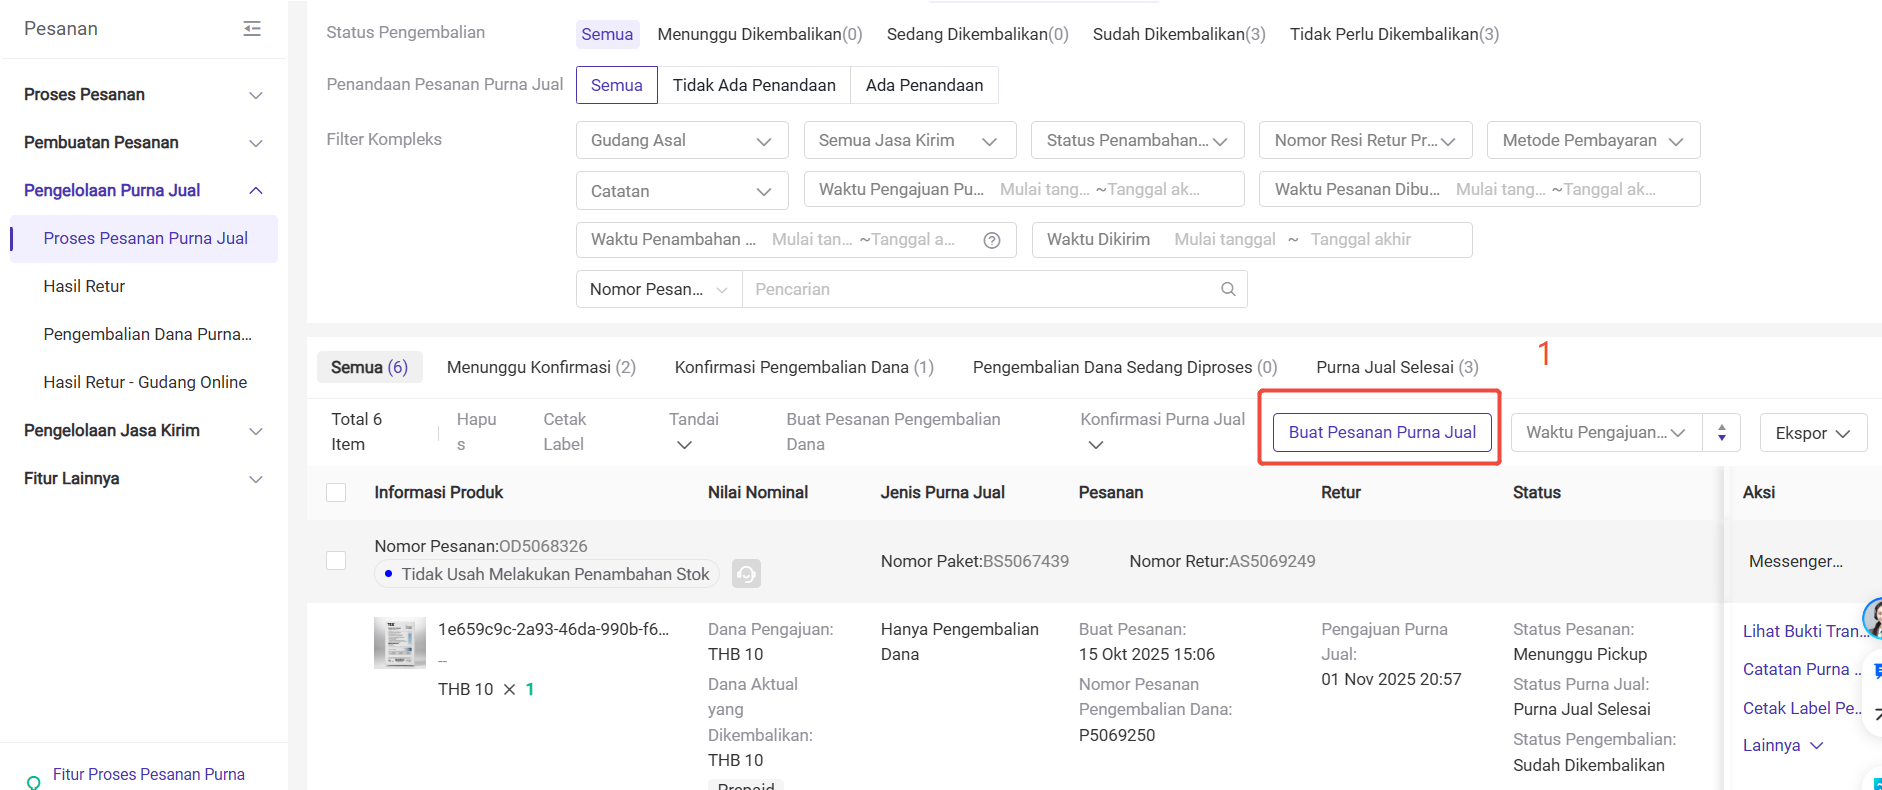
Task: Expand the Metode Pembayaran dropdown
Action: click(x=1592, y=141)
